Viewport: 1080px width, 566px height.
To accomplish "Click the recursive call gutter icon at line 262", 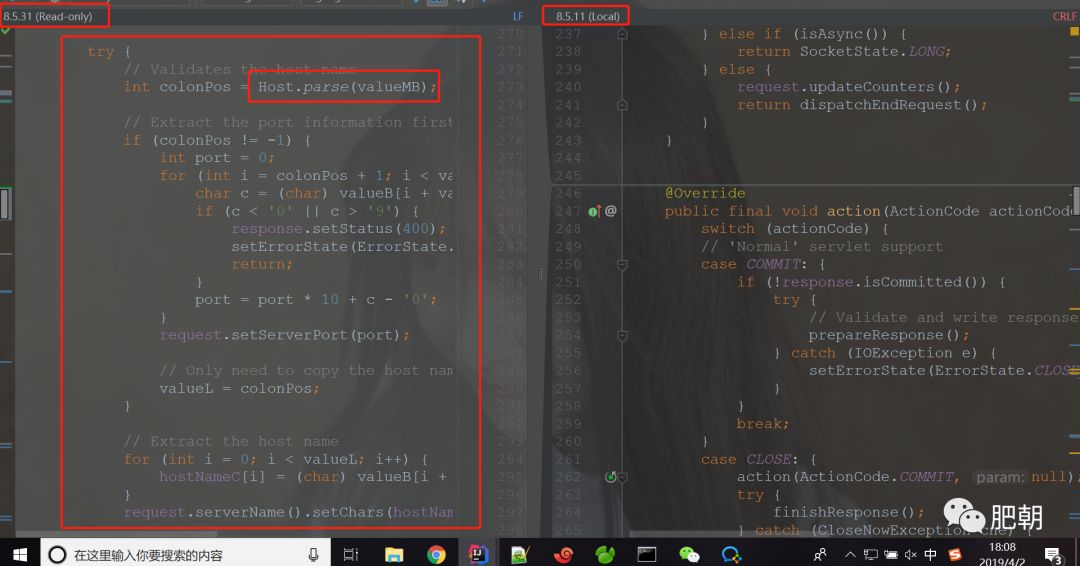I will pyautogui.click(x=610, y=477).
